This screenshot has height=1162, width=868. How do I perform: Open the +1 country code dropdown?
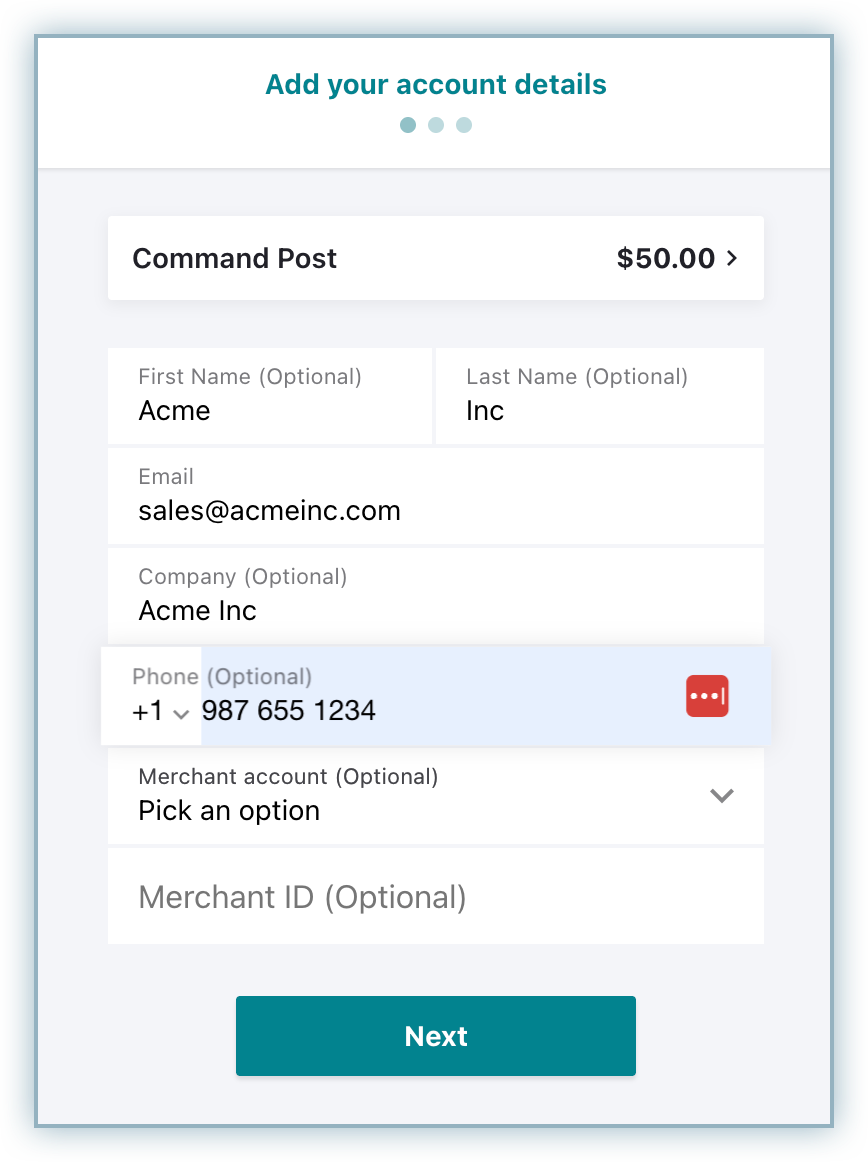pos(160,712)
